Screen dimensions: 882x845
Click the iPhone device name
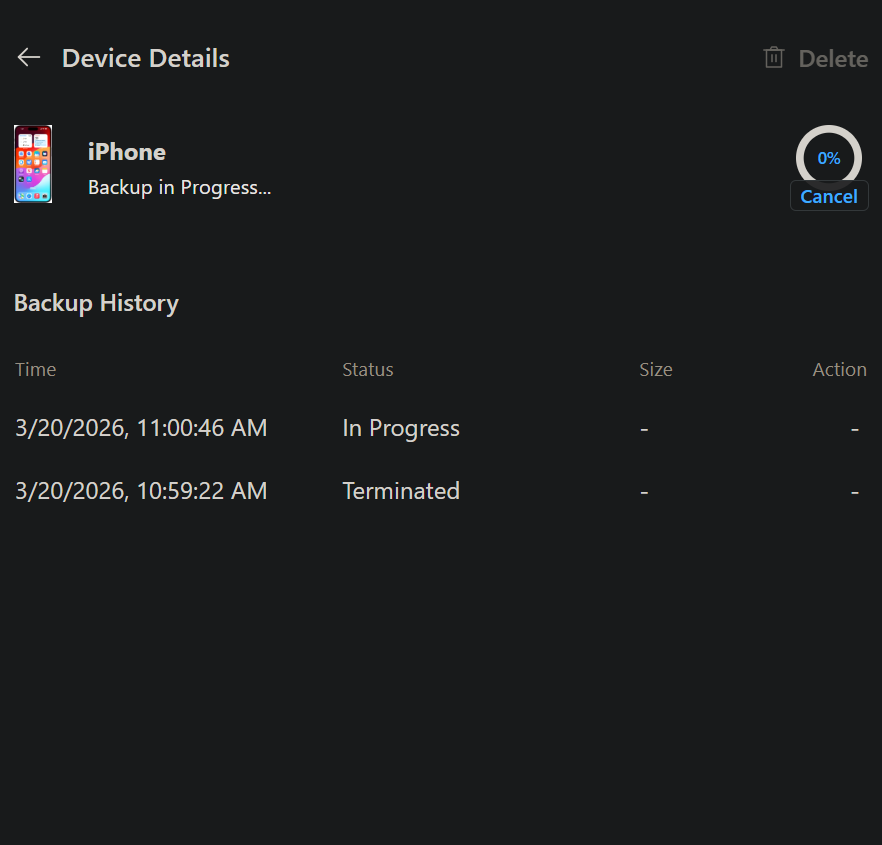click(x=127, y=152)
